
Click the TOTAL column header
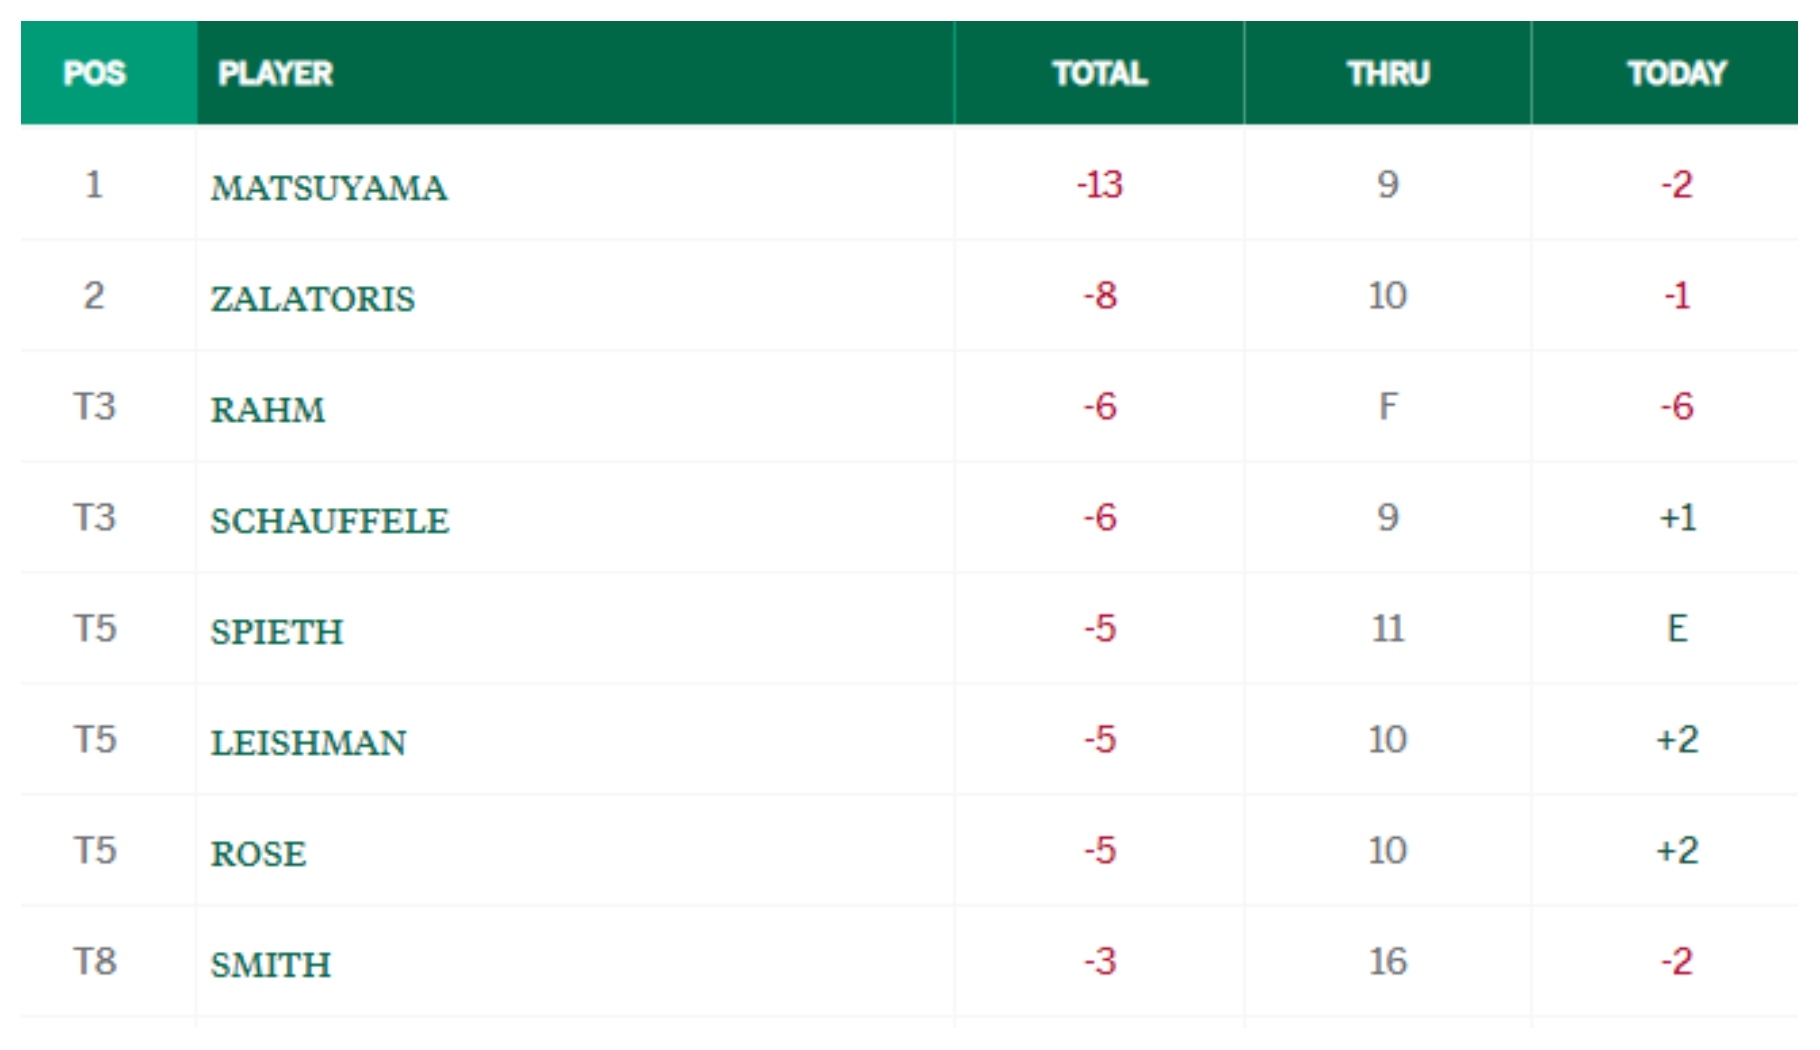pos(1099,73)
